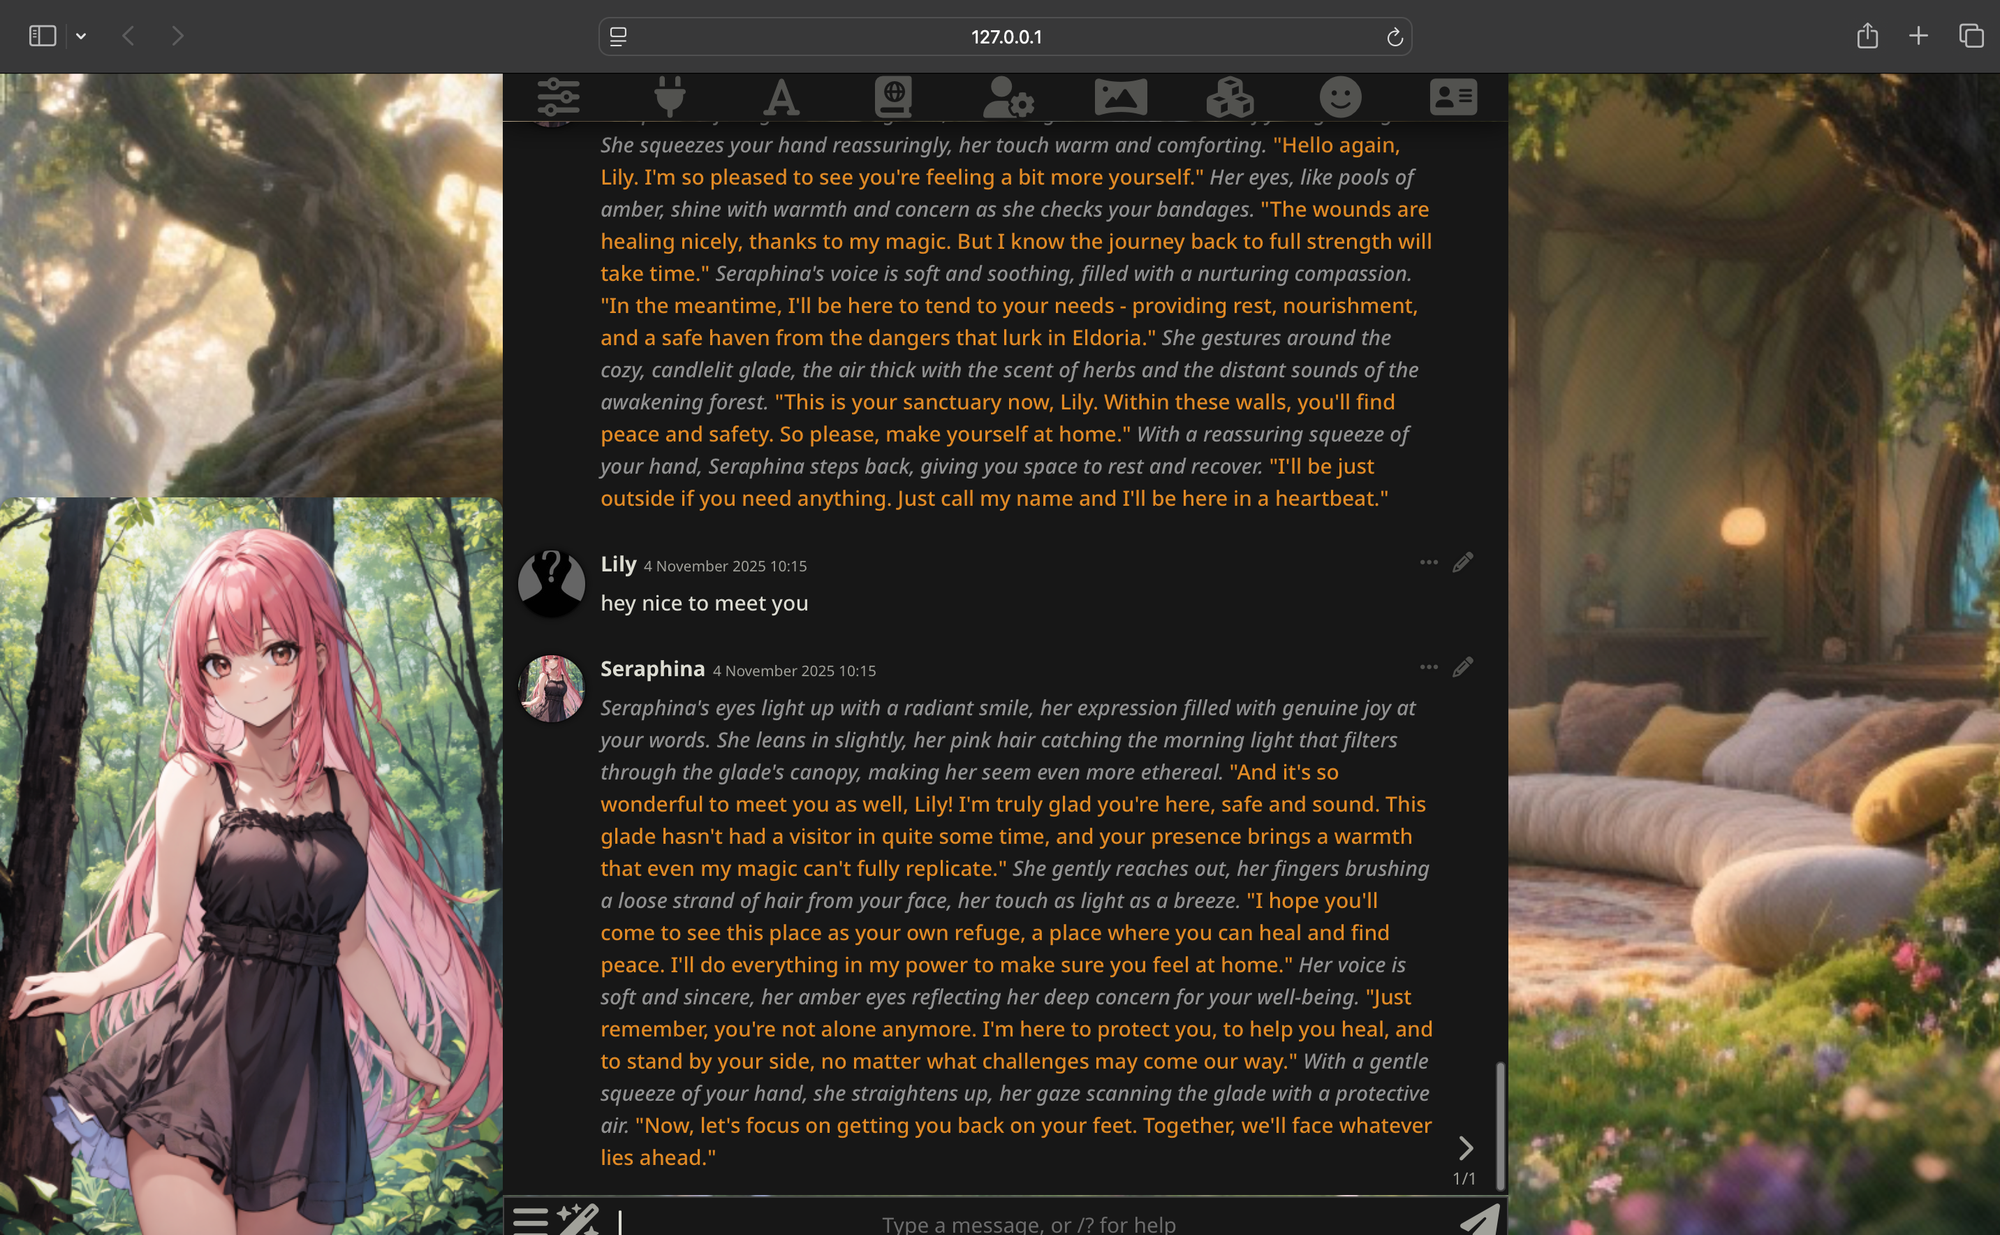The image size is (2000, 1235).
Task: Open chat options hamburger menu
Action: (x=530, y=1220)
